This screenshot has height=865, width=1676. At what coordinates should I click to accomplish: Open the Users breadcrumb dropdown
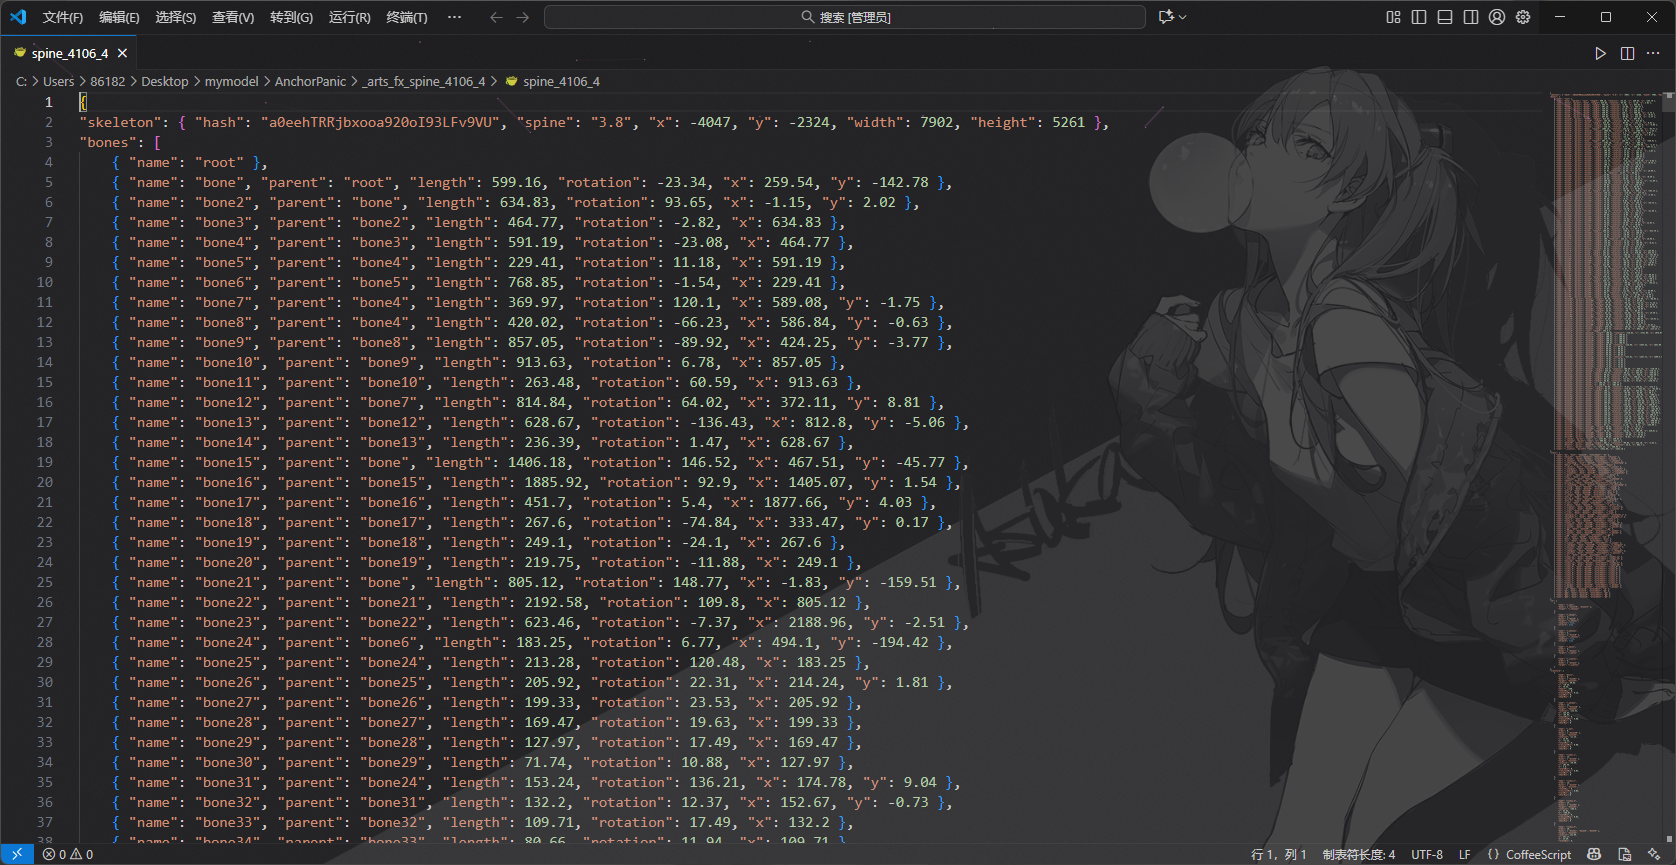(58, 82)
